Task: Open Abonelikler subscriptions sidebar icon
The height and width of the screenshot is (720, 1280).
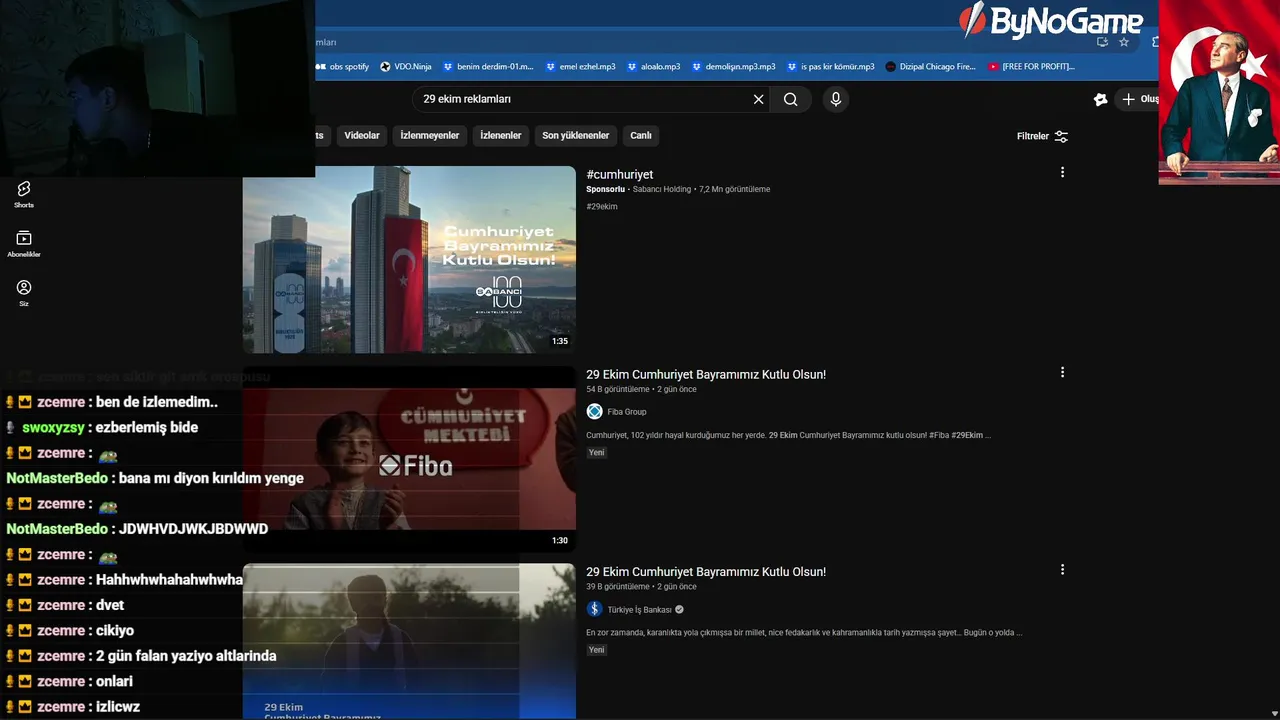Action: (x=24, y=244)
